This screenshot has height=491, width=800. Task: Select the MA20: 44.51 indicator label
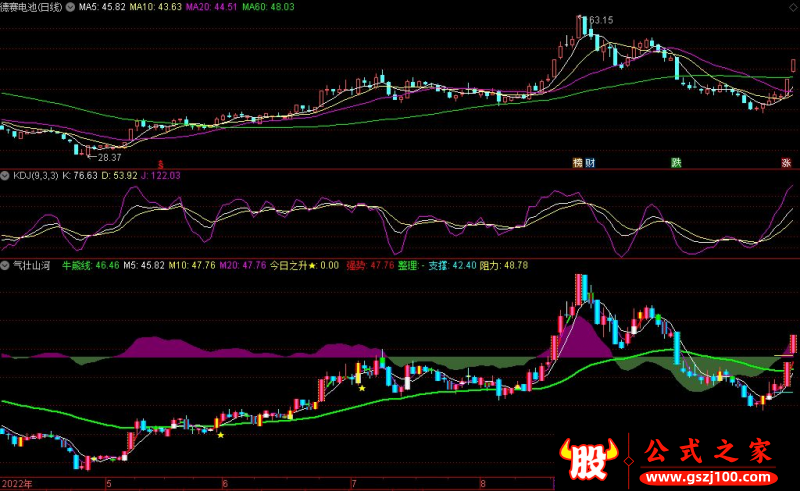pos(212,7)
